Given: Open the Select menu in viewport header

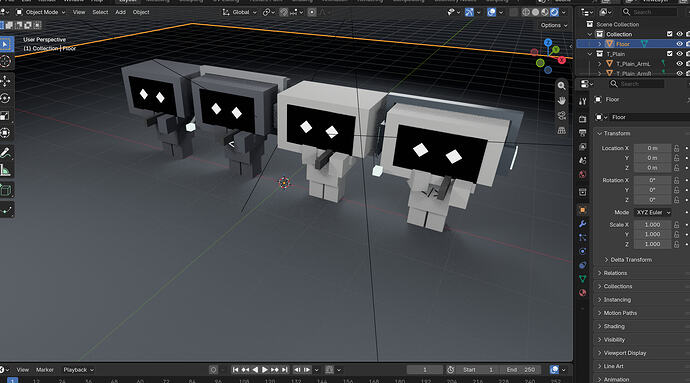Looking at the screenshot, I should tap(100, 12).
